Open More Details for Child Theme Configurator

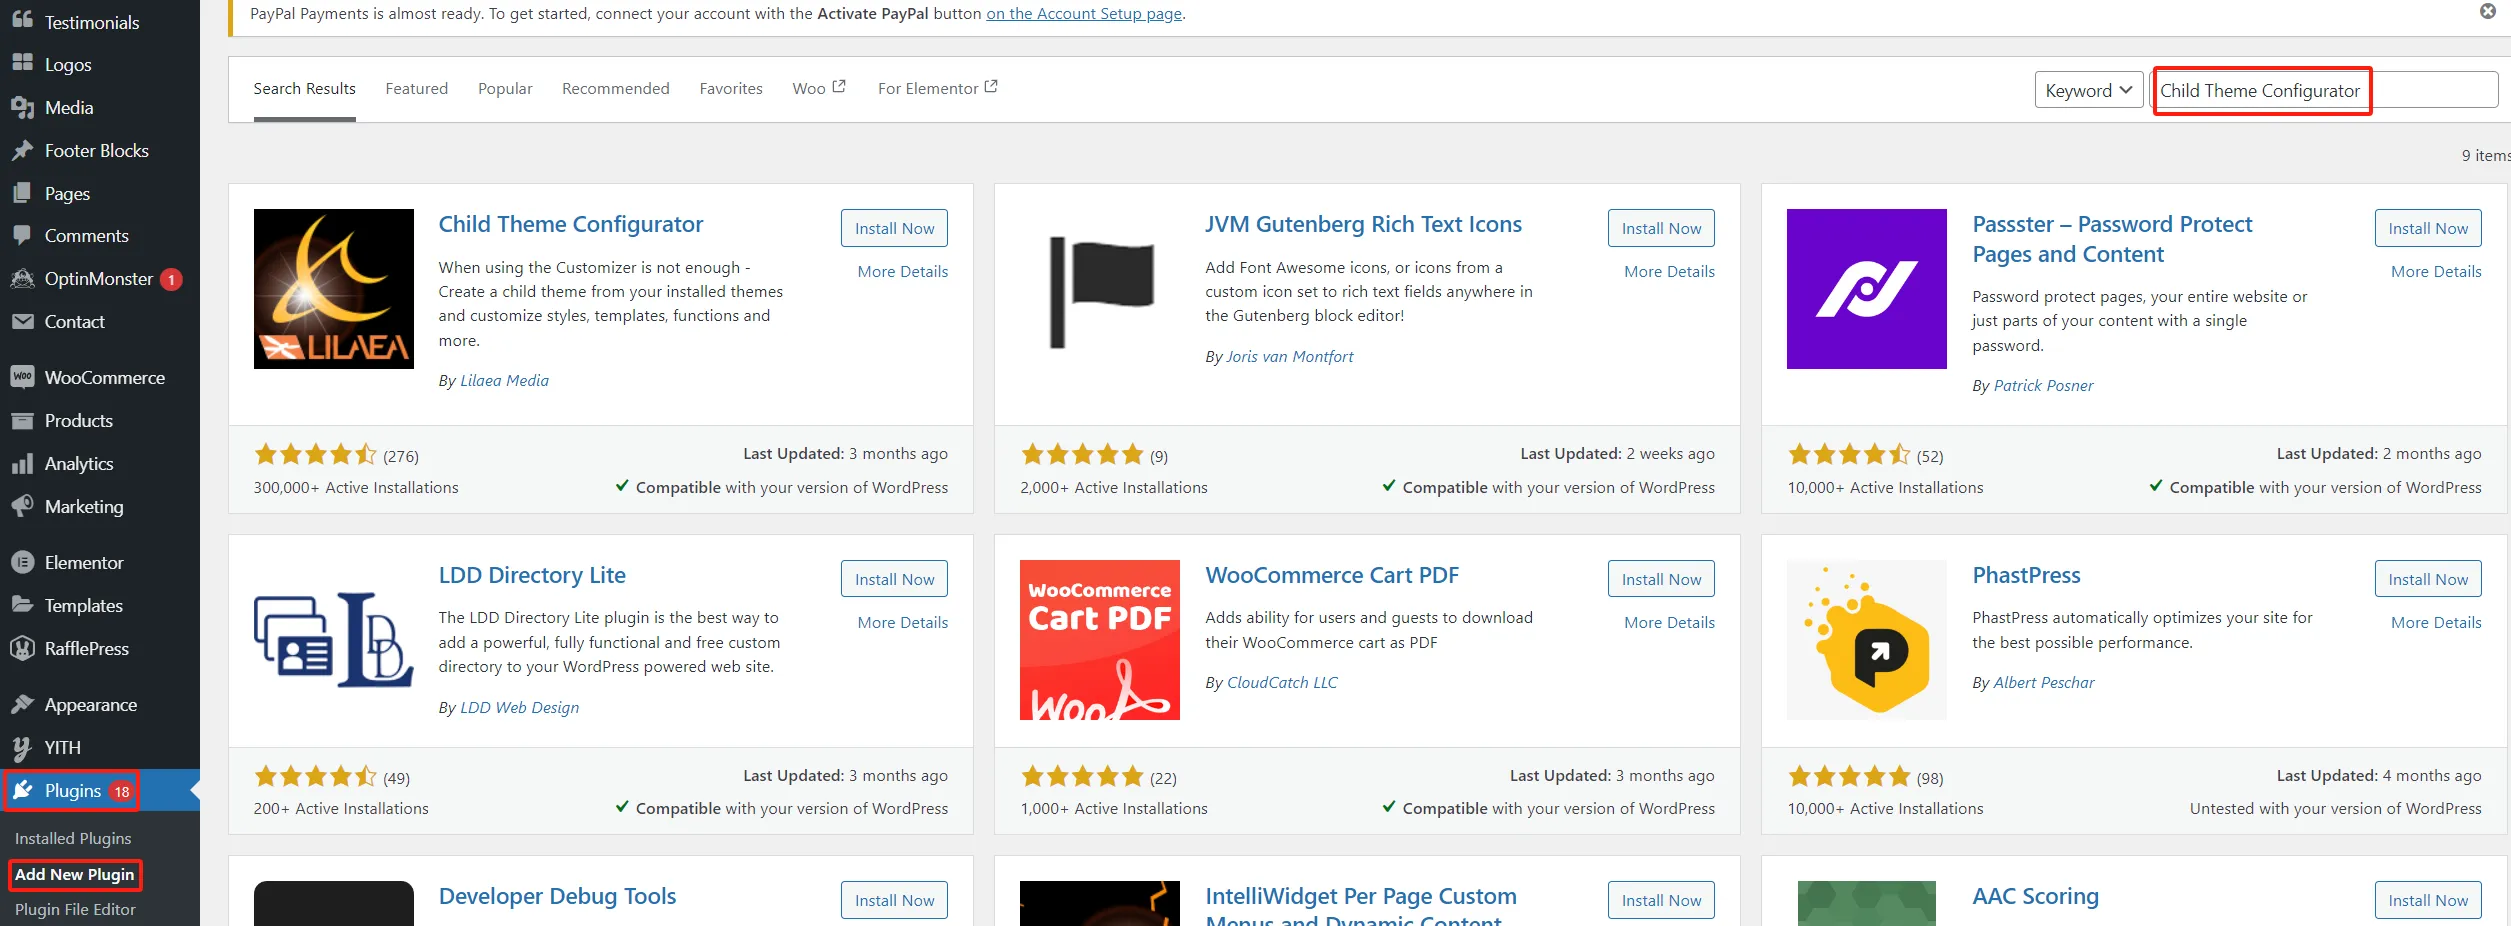[903, 272]
